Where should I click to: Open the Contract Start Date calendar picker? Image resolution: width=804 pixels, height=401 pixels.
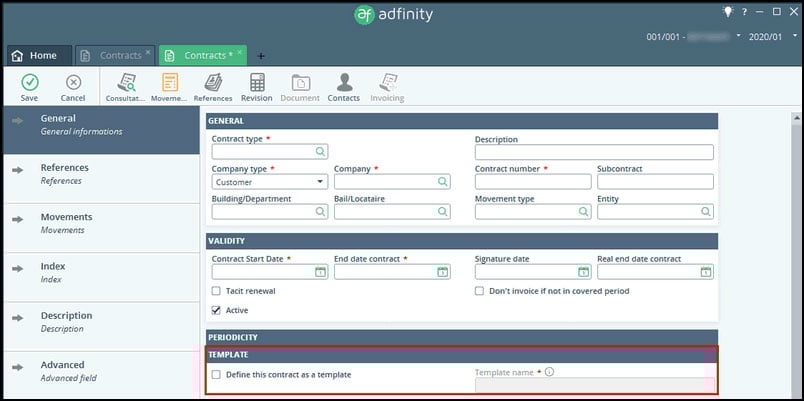pyautogui.click(x=320, y=272)
